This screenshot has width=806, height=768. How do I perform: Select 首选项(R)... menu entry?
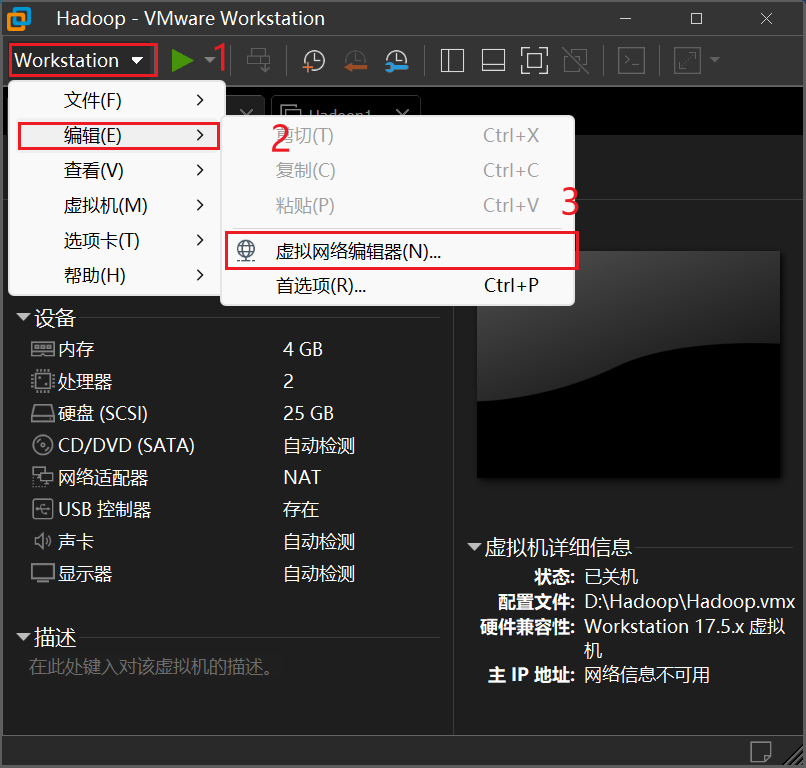(x=398, y=285)
